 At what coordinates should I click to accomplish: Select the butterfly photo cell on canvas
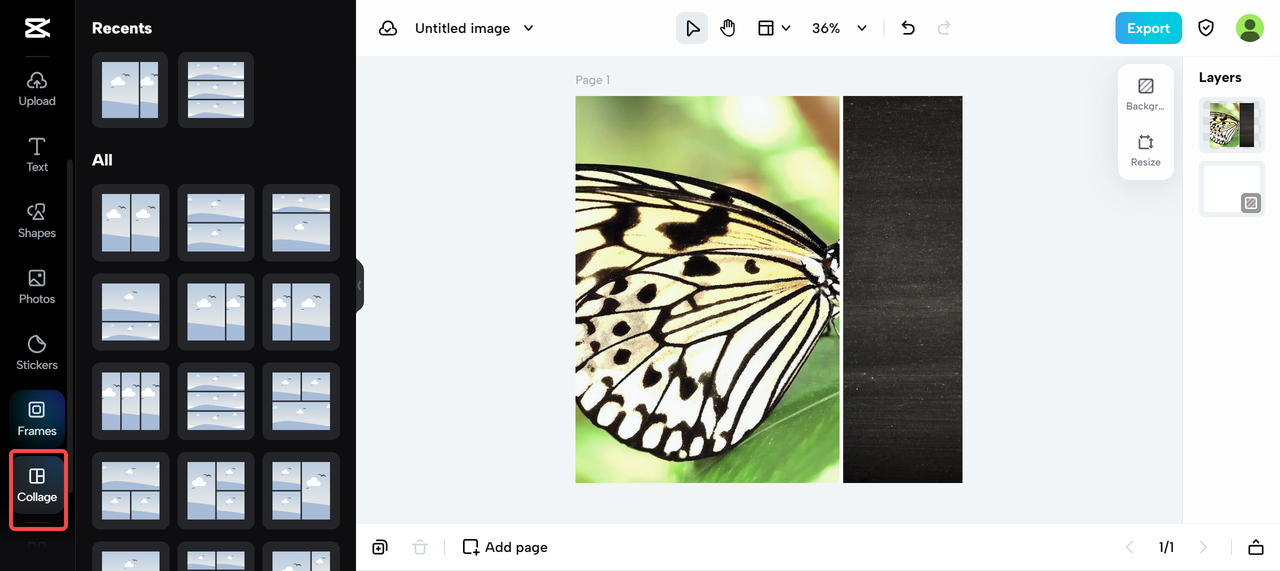click(707, 289)
